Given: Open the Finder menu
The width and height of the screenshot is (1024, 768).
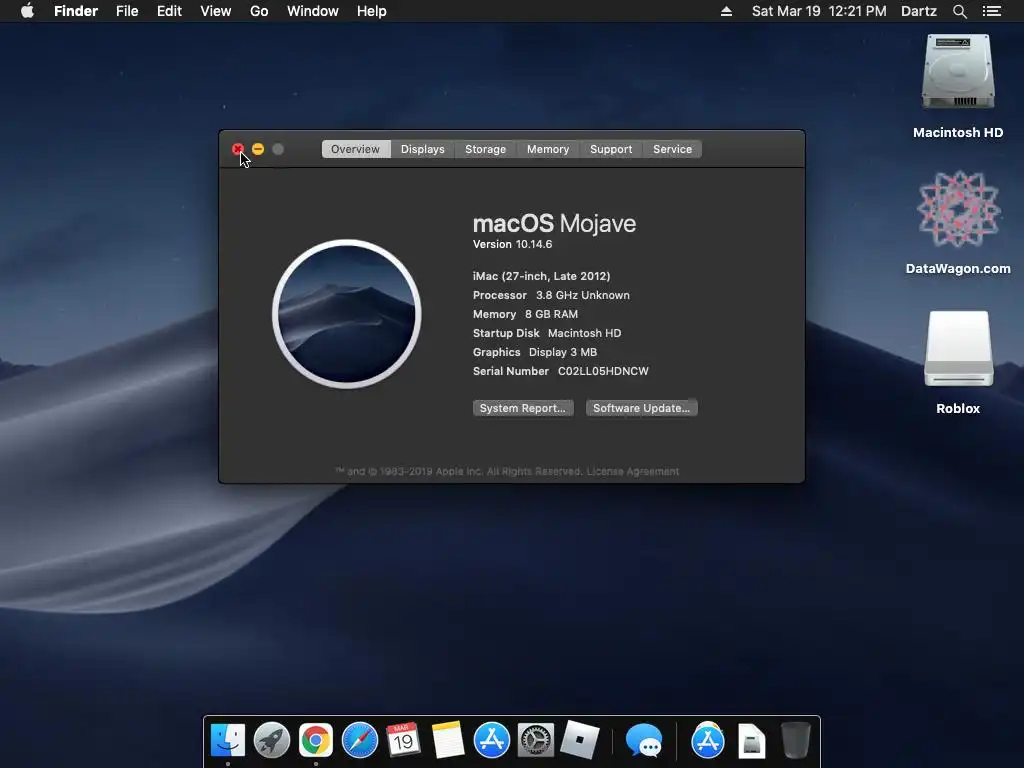Looking at the screenshot, I should click(x=76, y=11).
